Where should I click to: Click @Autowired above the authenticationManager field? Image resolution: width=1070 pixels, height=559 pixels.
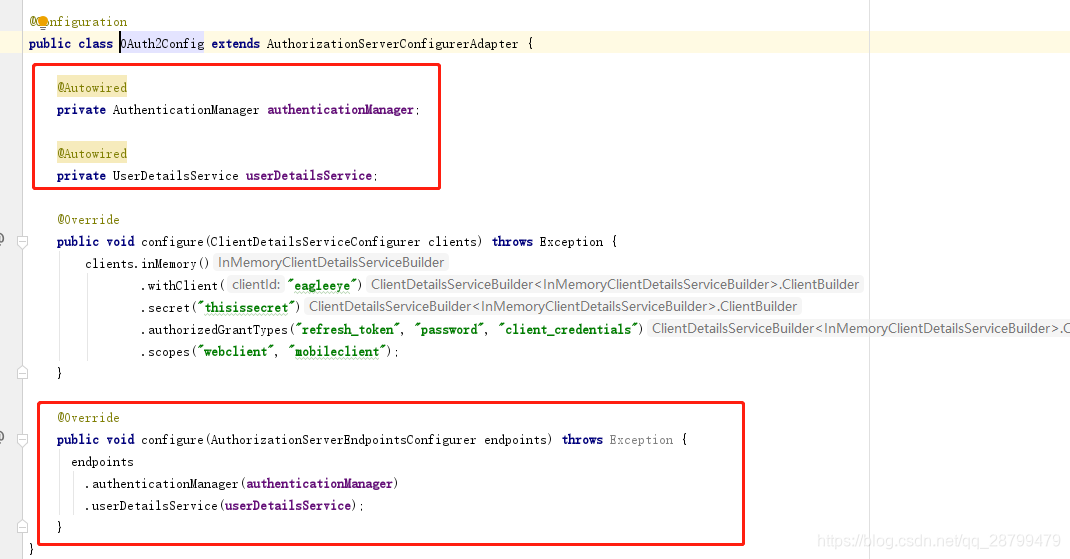pos(92,87)
